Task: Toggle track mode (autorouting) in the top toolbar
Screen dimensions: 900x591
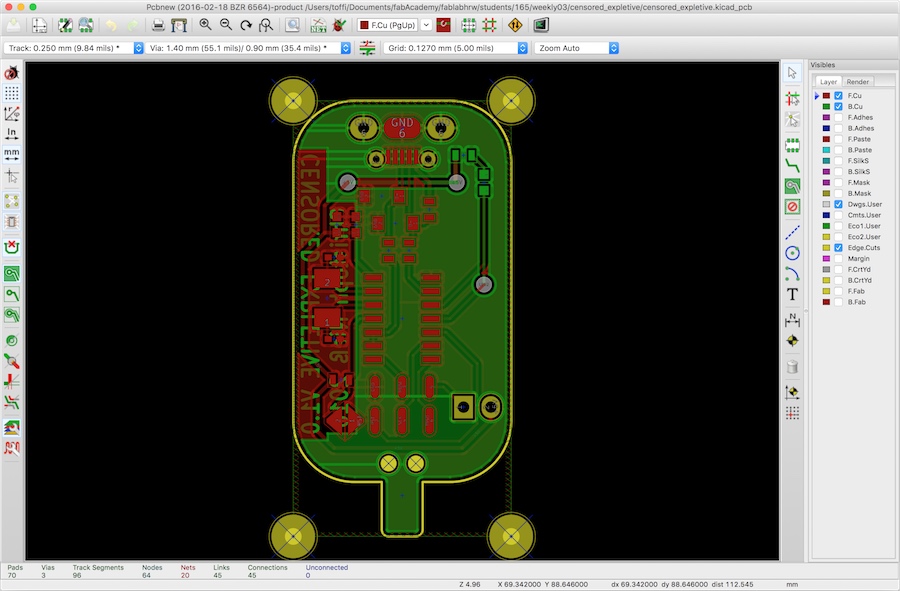Action: click(x=489, y=25)
